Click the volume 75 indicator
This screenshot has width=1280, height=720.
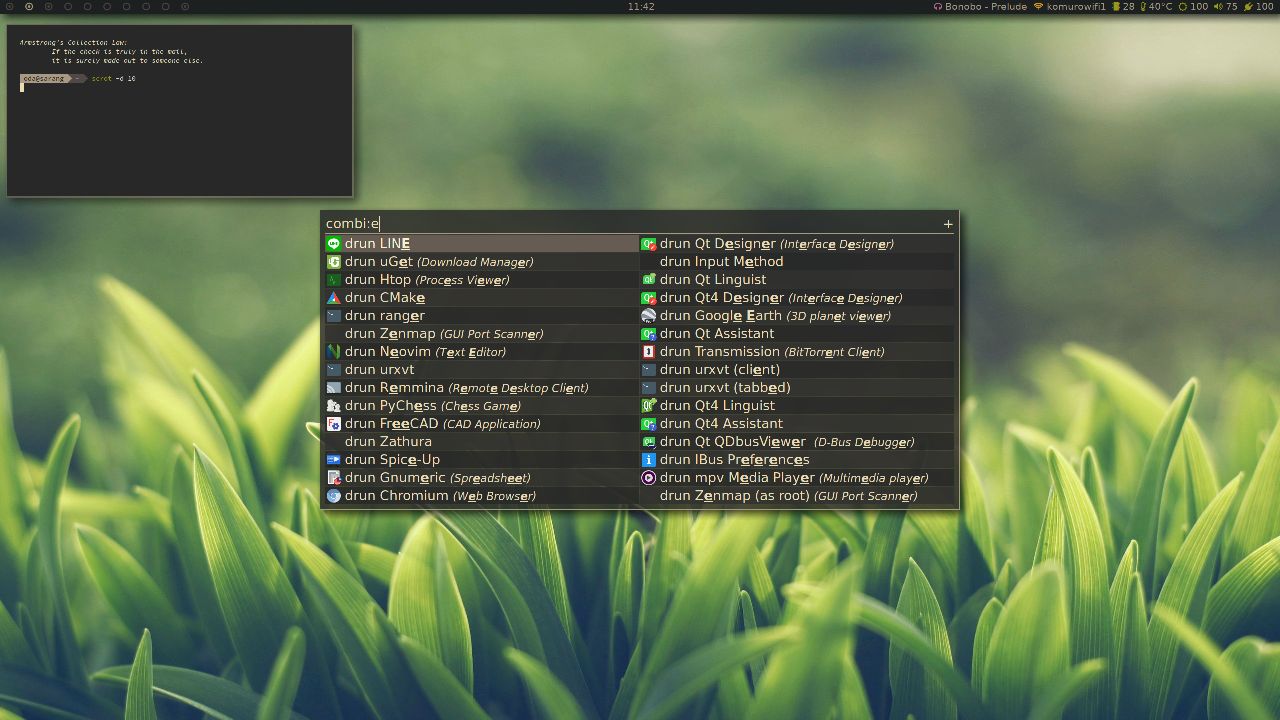click(1225, 6)
